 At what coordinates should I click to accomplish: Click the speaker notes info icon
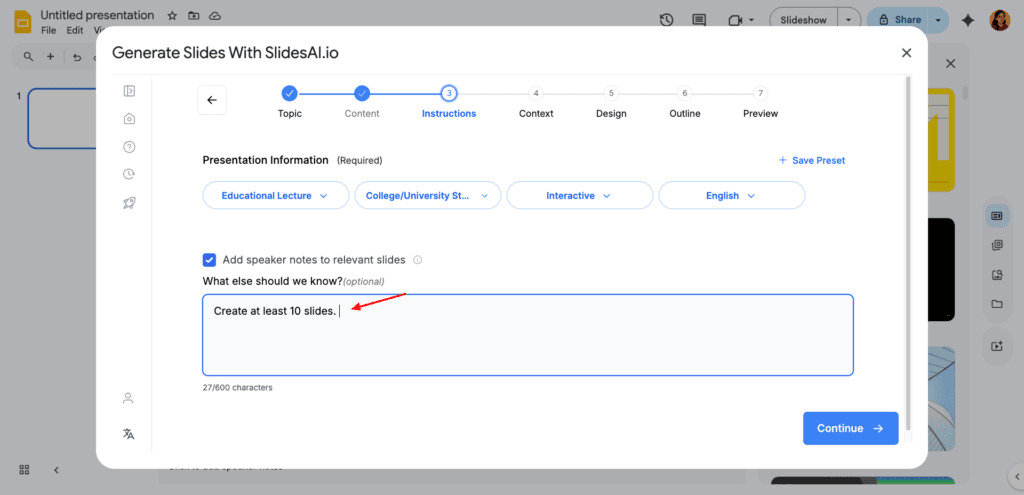point(418,260)
